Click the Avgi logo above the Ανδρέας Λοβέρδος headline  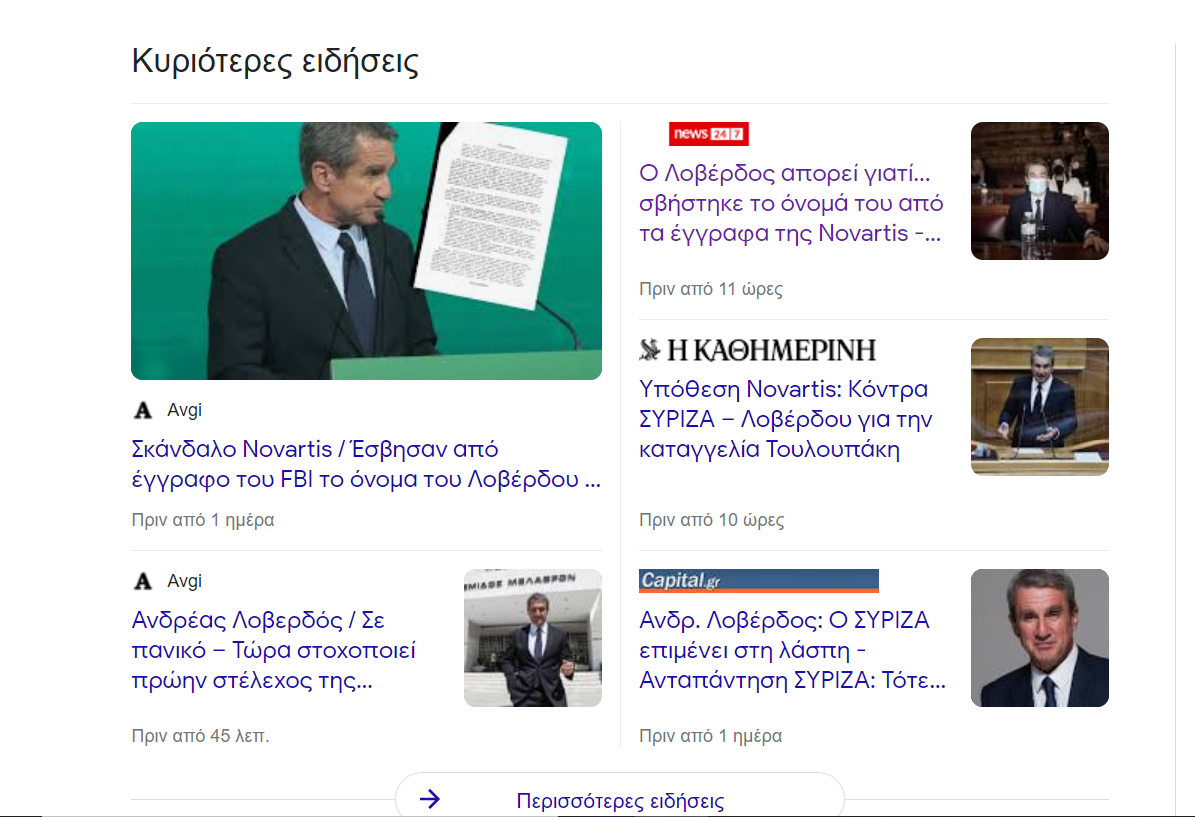point(143,581)
